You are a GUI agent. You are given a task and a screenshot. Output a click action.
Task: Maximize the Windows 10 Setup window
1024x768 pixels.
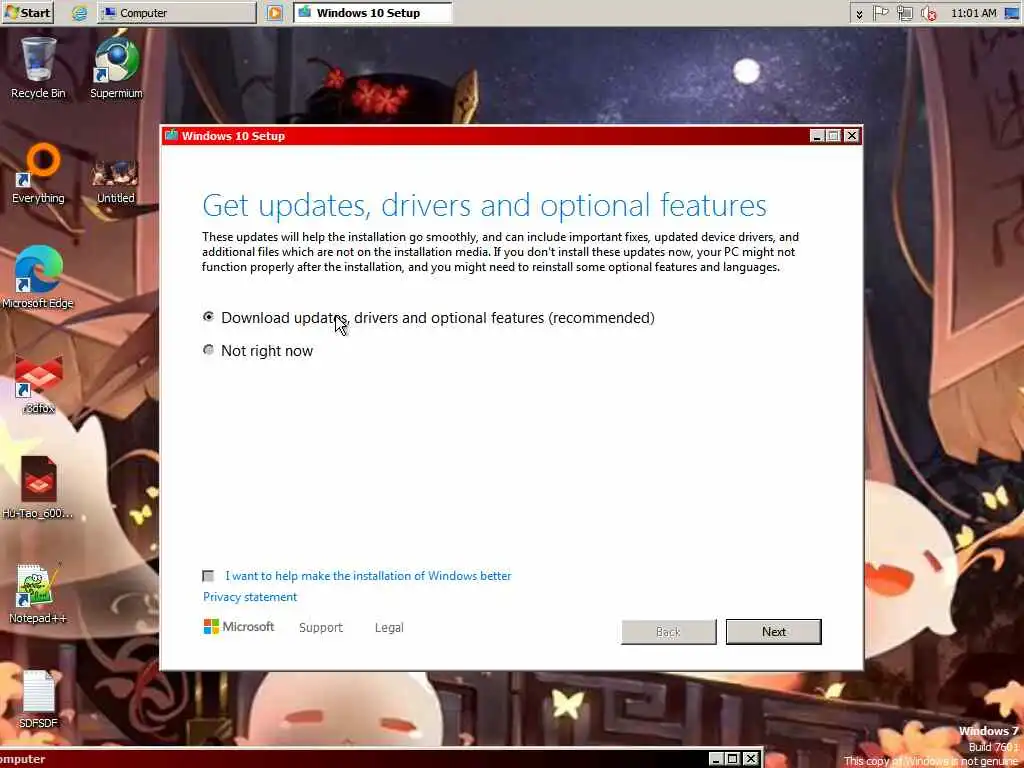tap(833, 135)
